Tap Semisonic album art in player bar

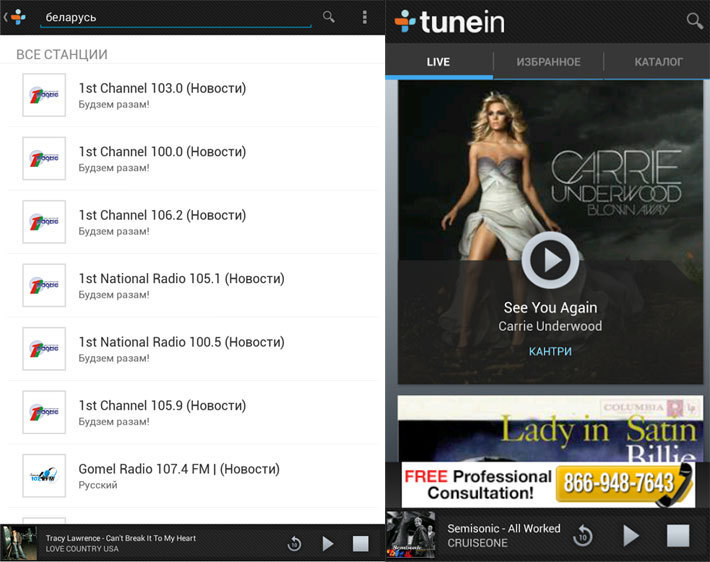click(x=411, y=534)
